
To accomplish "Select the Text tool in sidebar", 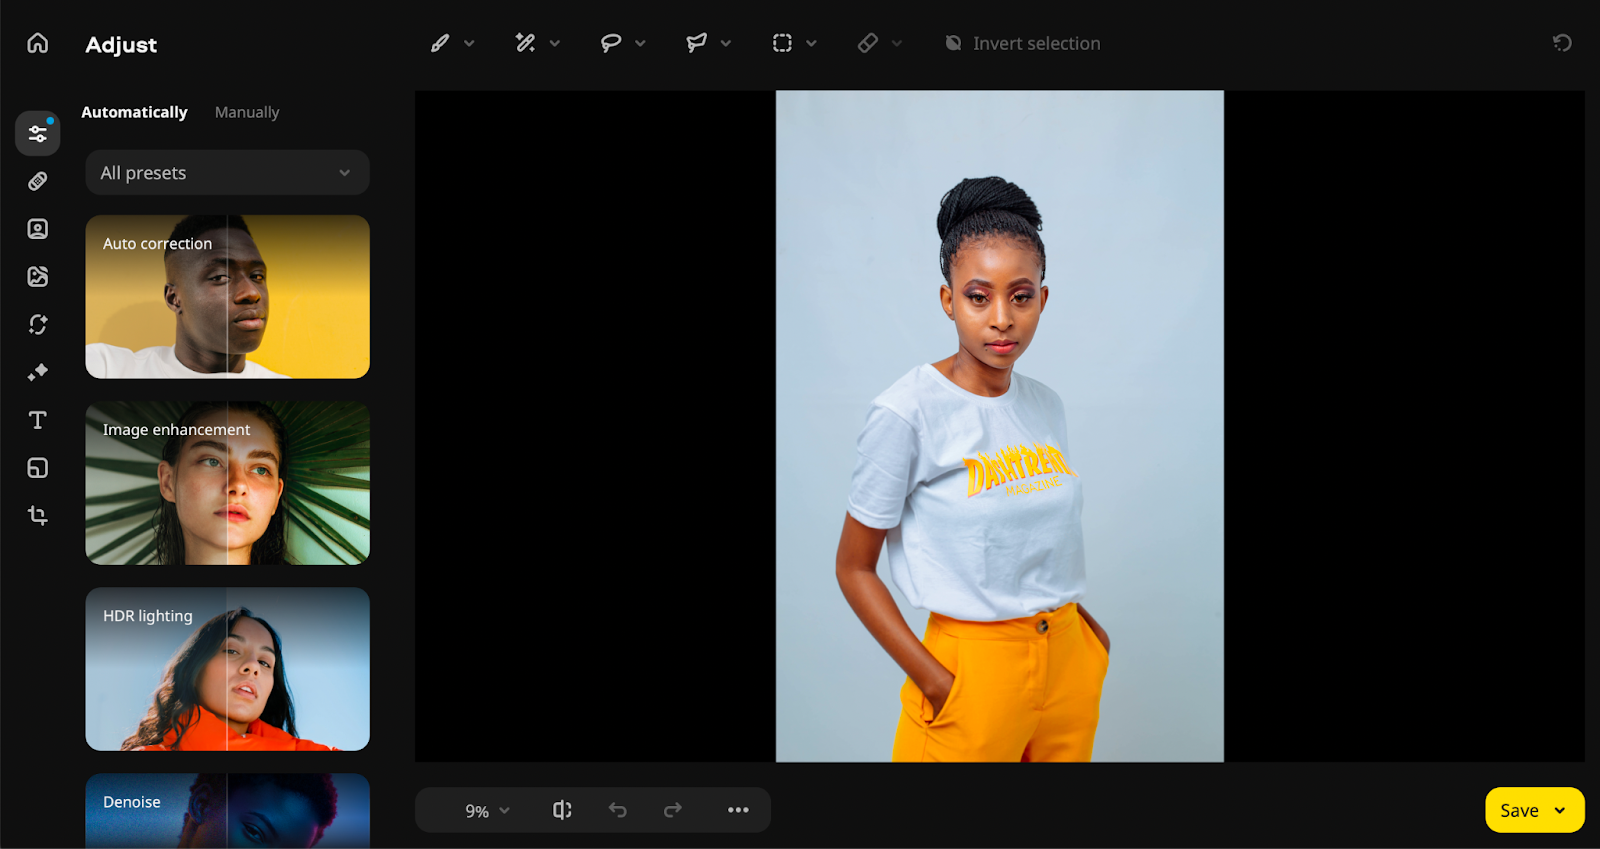I will 38,420.
